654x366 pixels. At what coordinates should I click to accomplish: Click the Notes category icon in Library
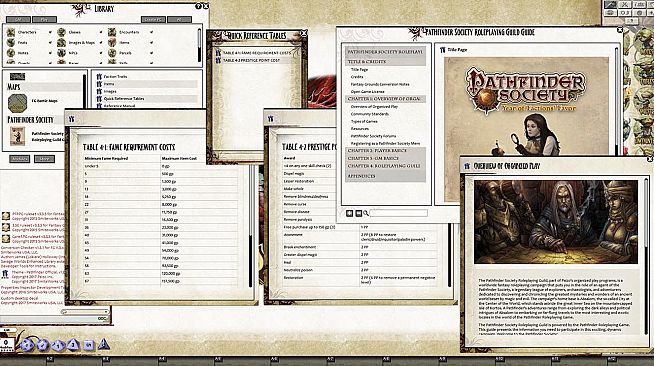[11, 53]
